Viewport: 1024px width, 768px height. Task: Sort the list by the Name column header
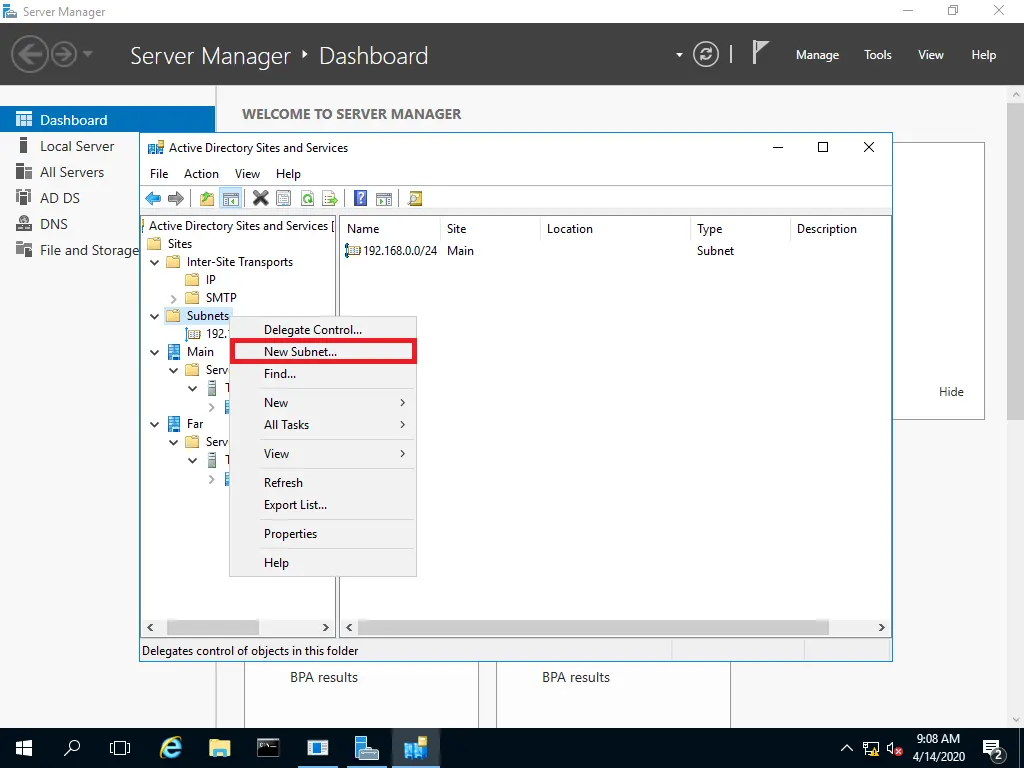pyautogui.click(x=390, y=229)
